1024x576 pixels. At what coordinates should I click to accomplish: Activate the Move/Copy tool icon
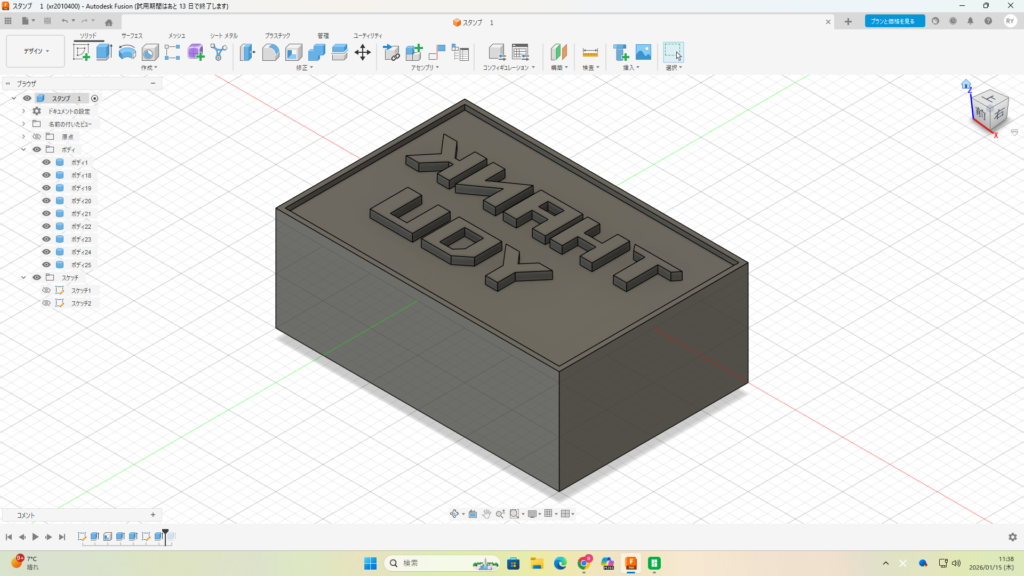click(x=363, y=52)
